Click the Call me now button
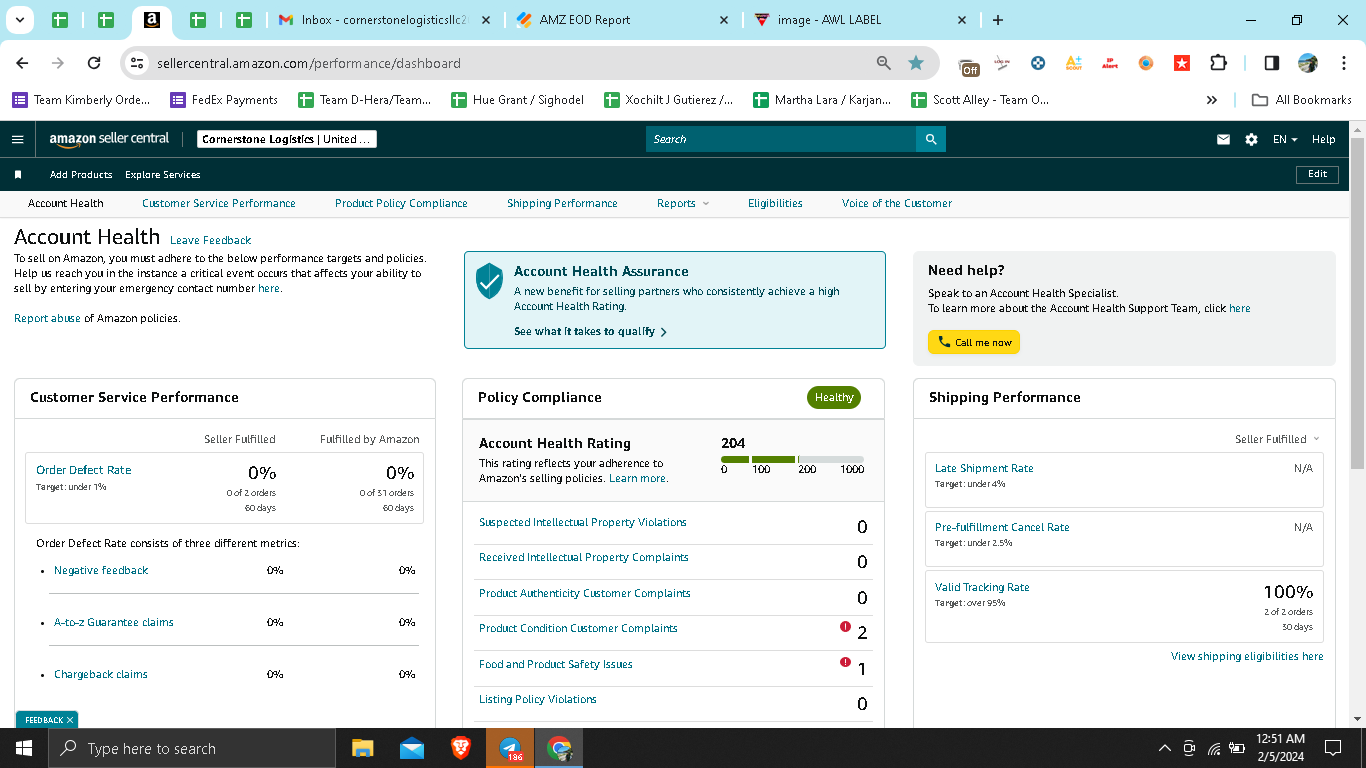Viewport: 1366px width, 768px height. click(x=974, y=342)
